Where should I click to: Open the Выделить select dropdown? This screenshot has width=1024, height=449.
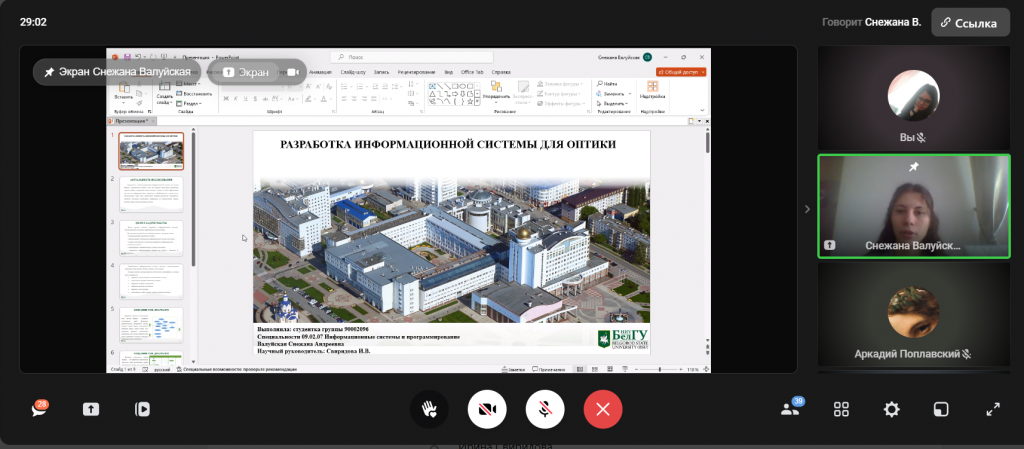pyautogui.click(x=613, y=103)
